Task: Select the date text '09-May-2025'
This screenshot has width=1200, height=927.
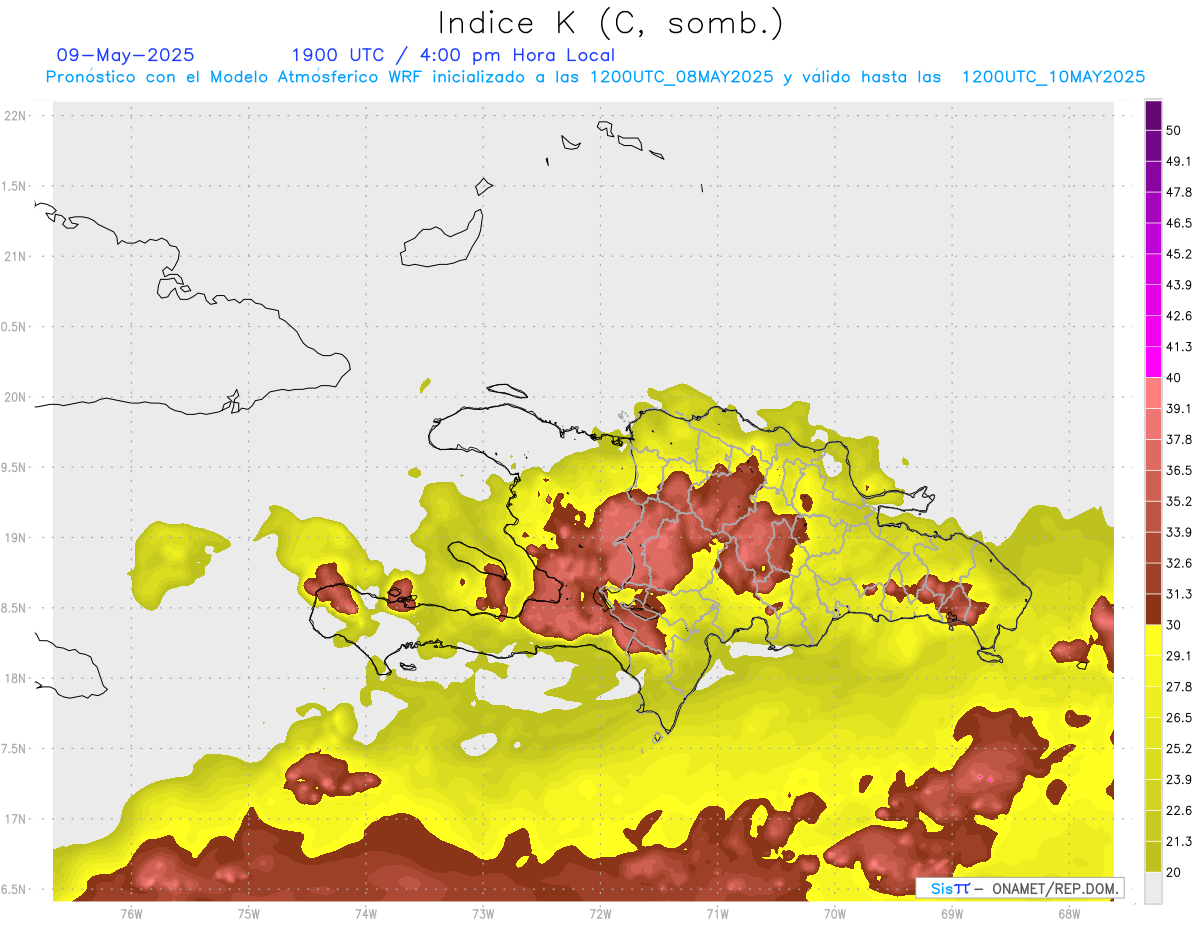Action: (126, 55)
